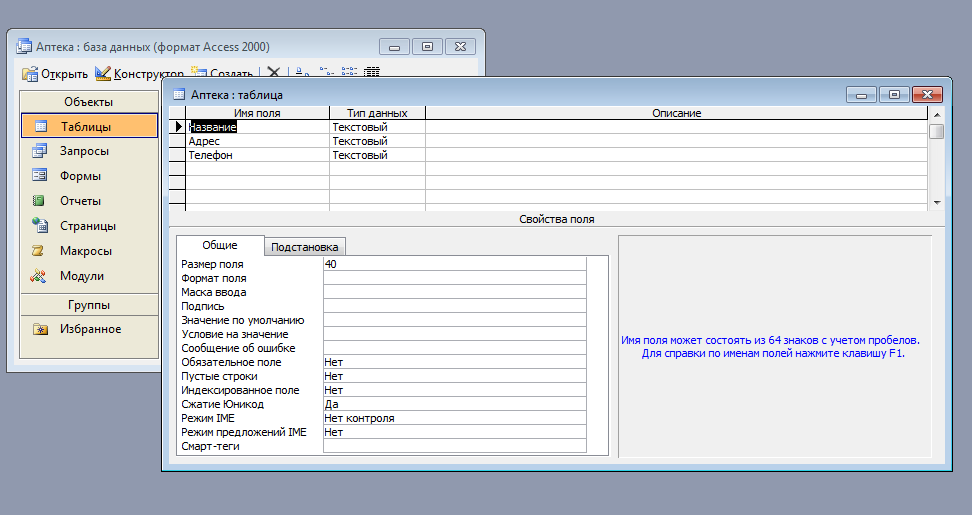Close the Аптека таблица window
Image resolution: width=972 pixels, height=515 pixels.
927,95
